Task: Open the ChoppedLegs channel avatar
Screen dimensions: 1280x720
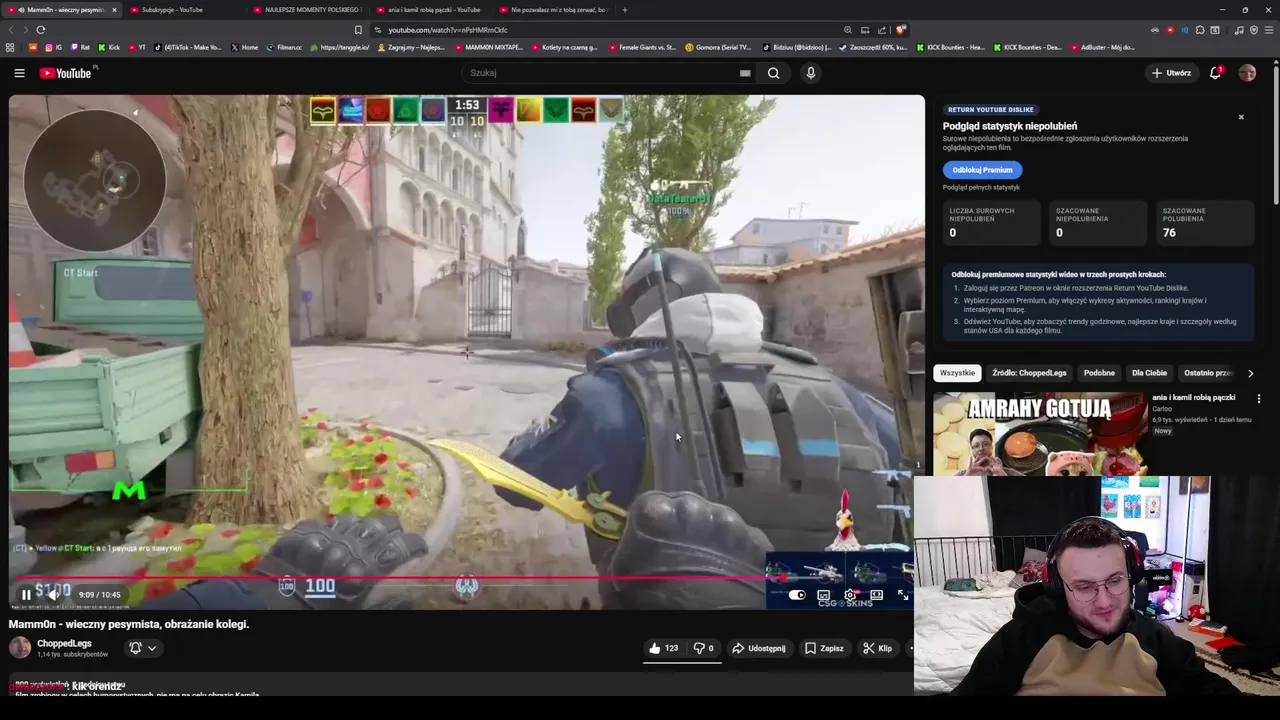Action: click(x=20, y=647)
